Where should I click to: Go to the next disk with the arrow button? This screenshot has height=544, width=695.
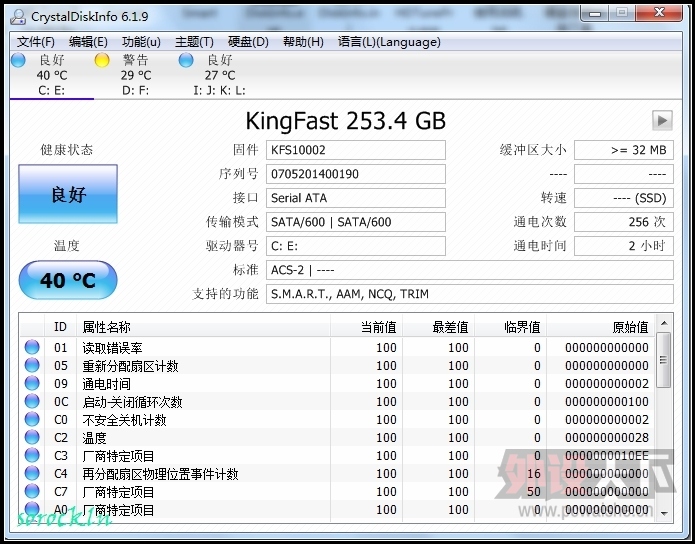click(662, 120)
